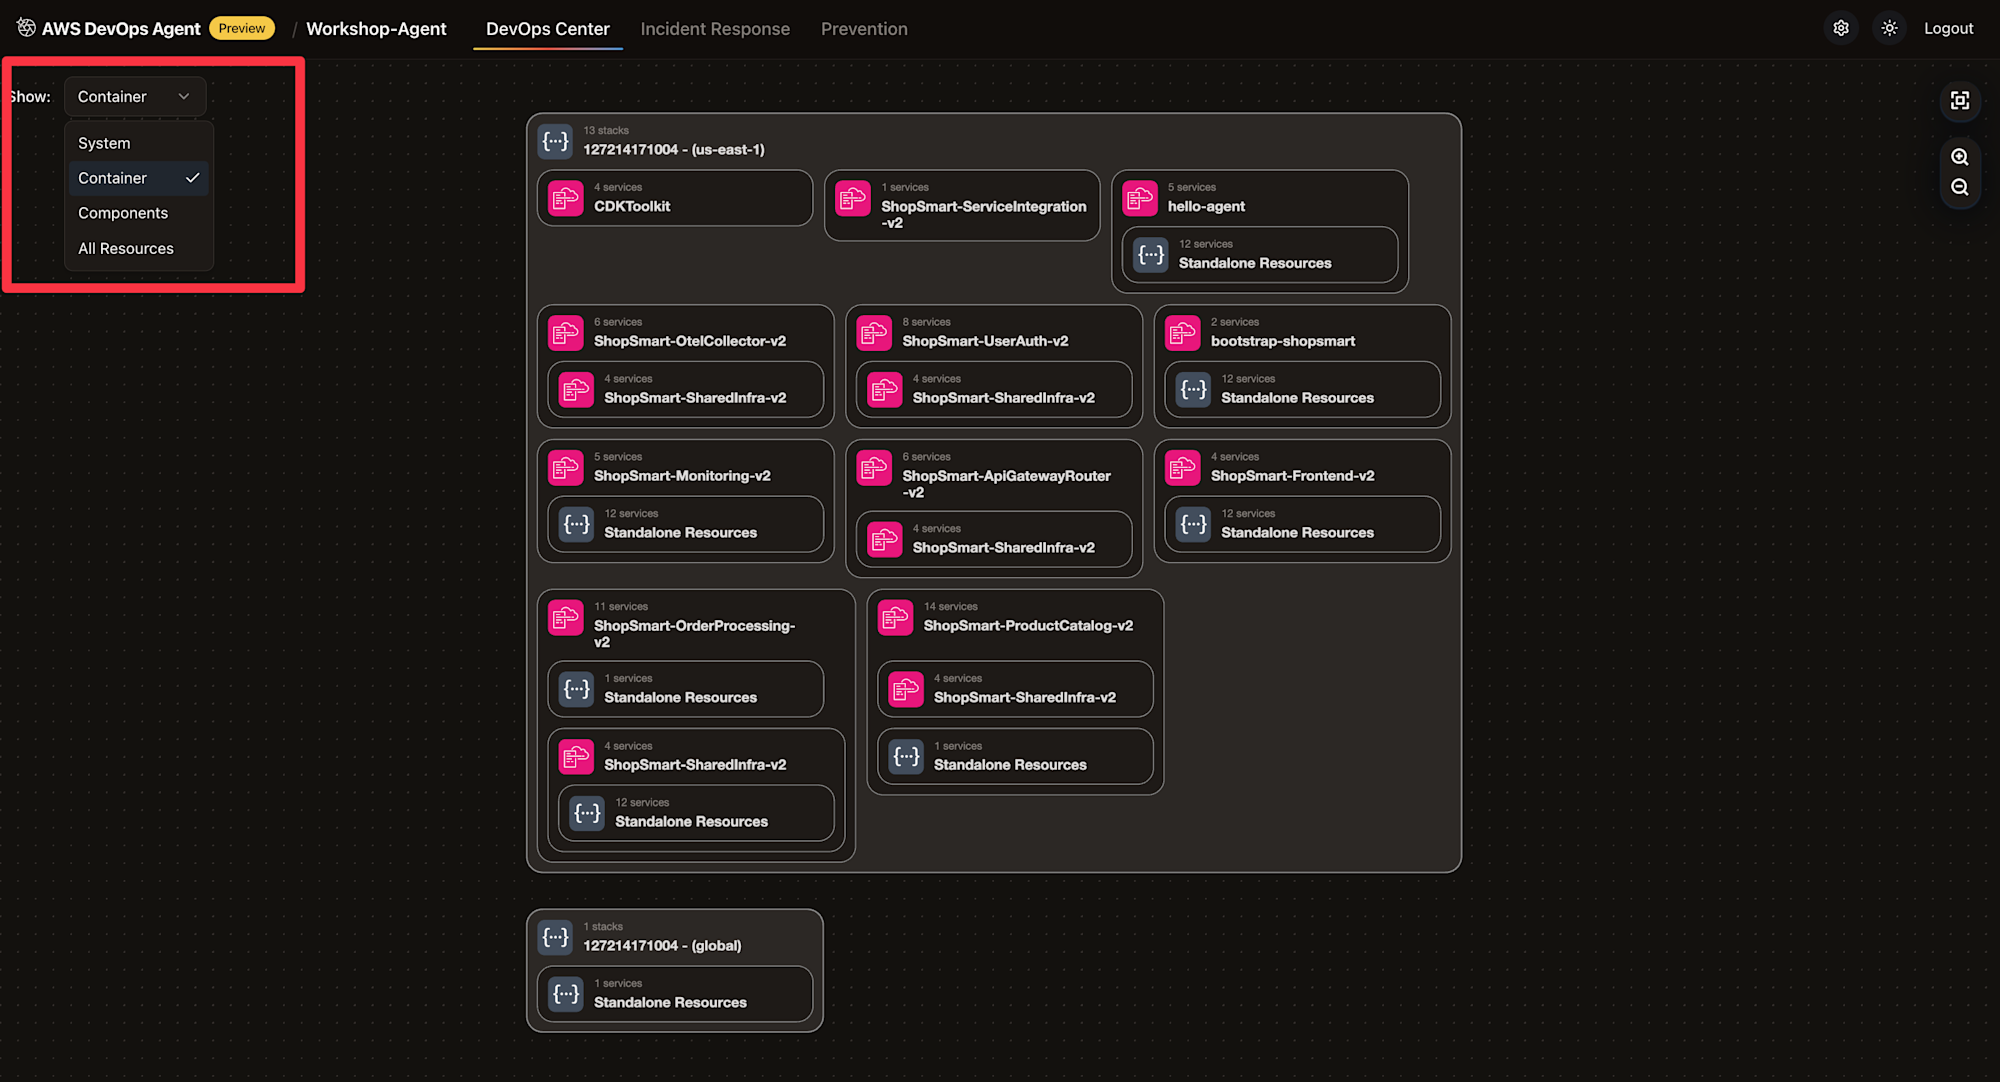Click the us-east-1 account braces icon
Screen dimensions: 2000x1082
pos(555,141)
